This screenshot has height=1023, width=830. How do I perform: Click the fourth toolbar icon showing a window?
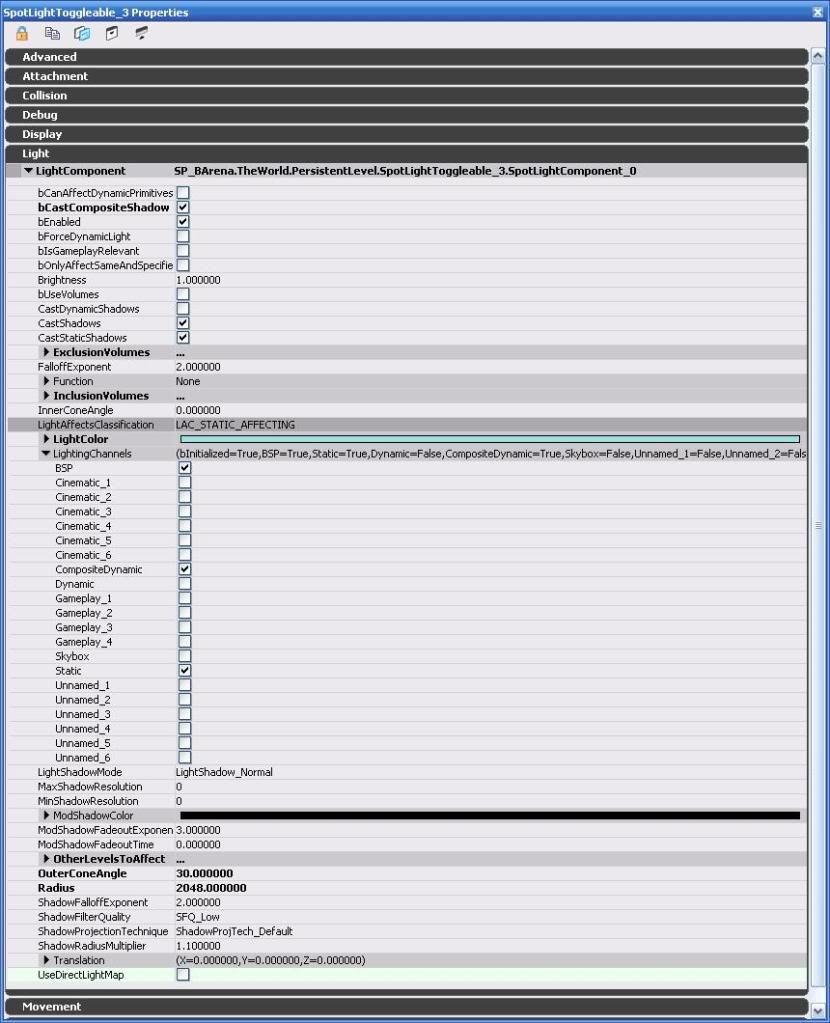coord(112,33)
